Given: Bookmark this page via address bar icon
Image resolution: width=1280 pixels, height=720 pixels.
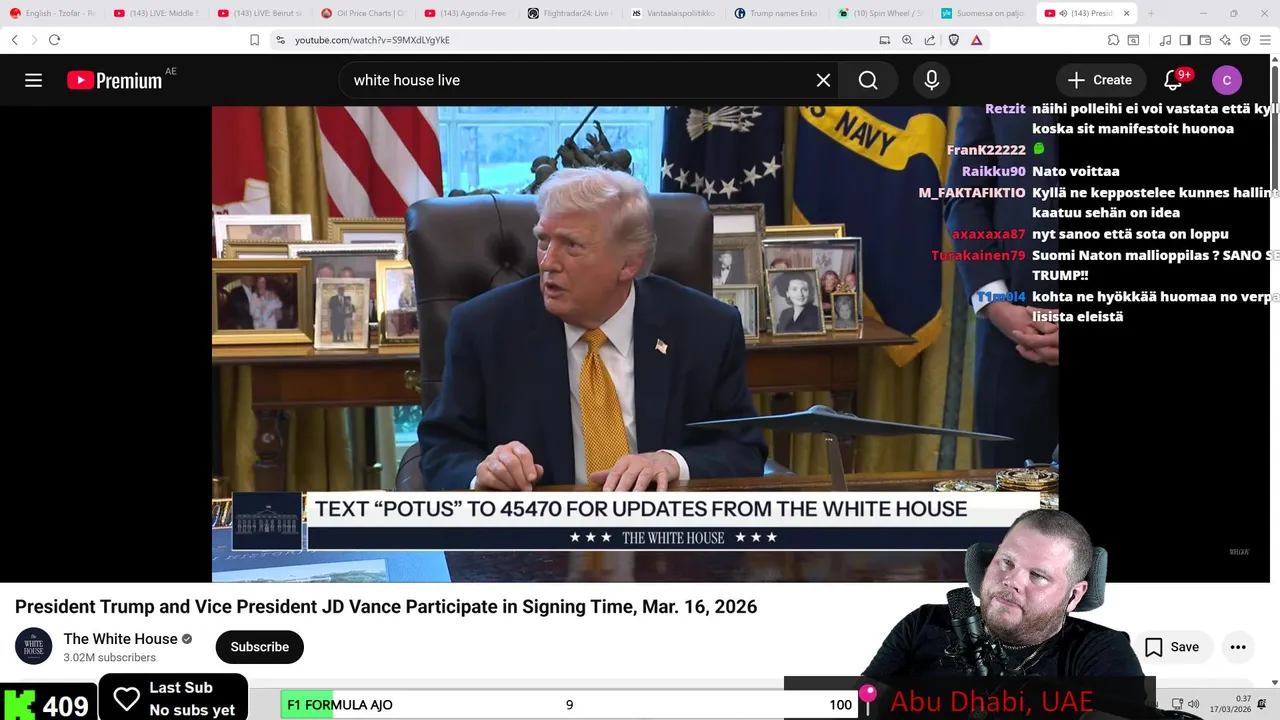Looking at the screenshot, I should tap(254, 40).
